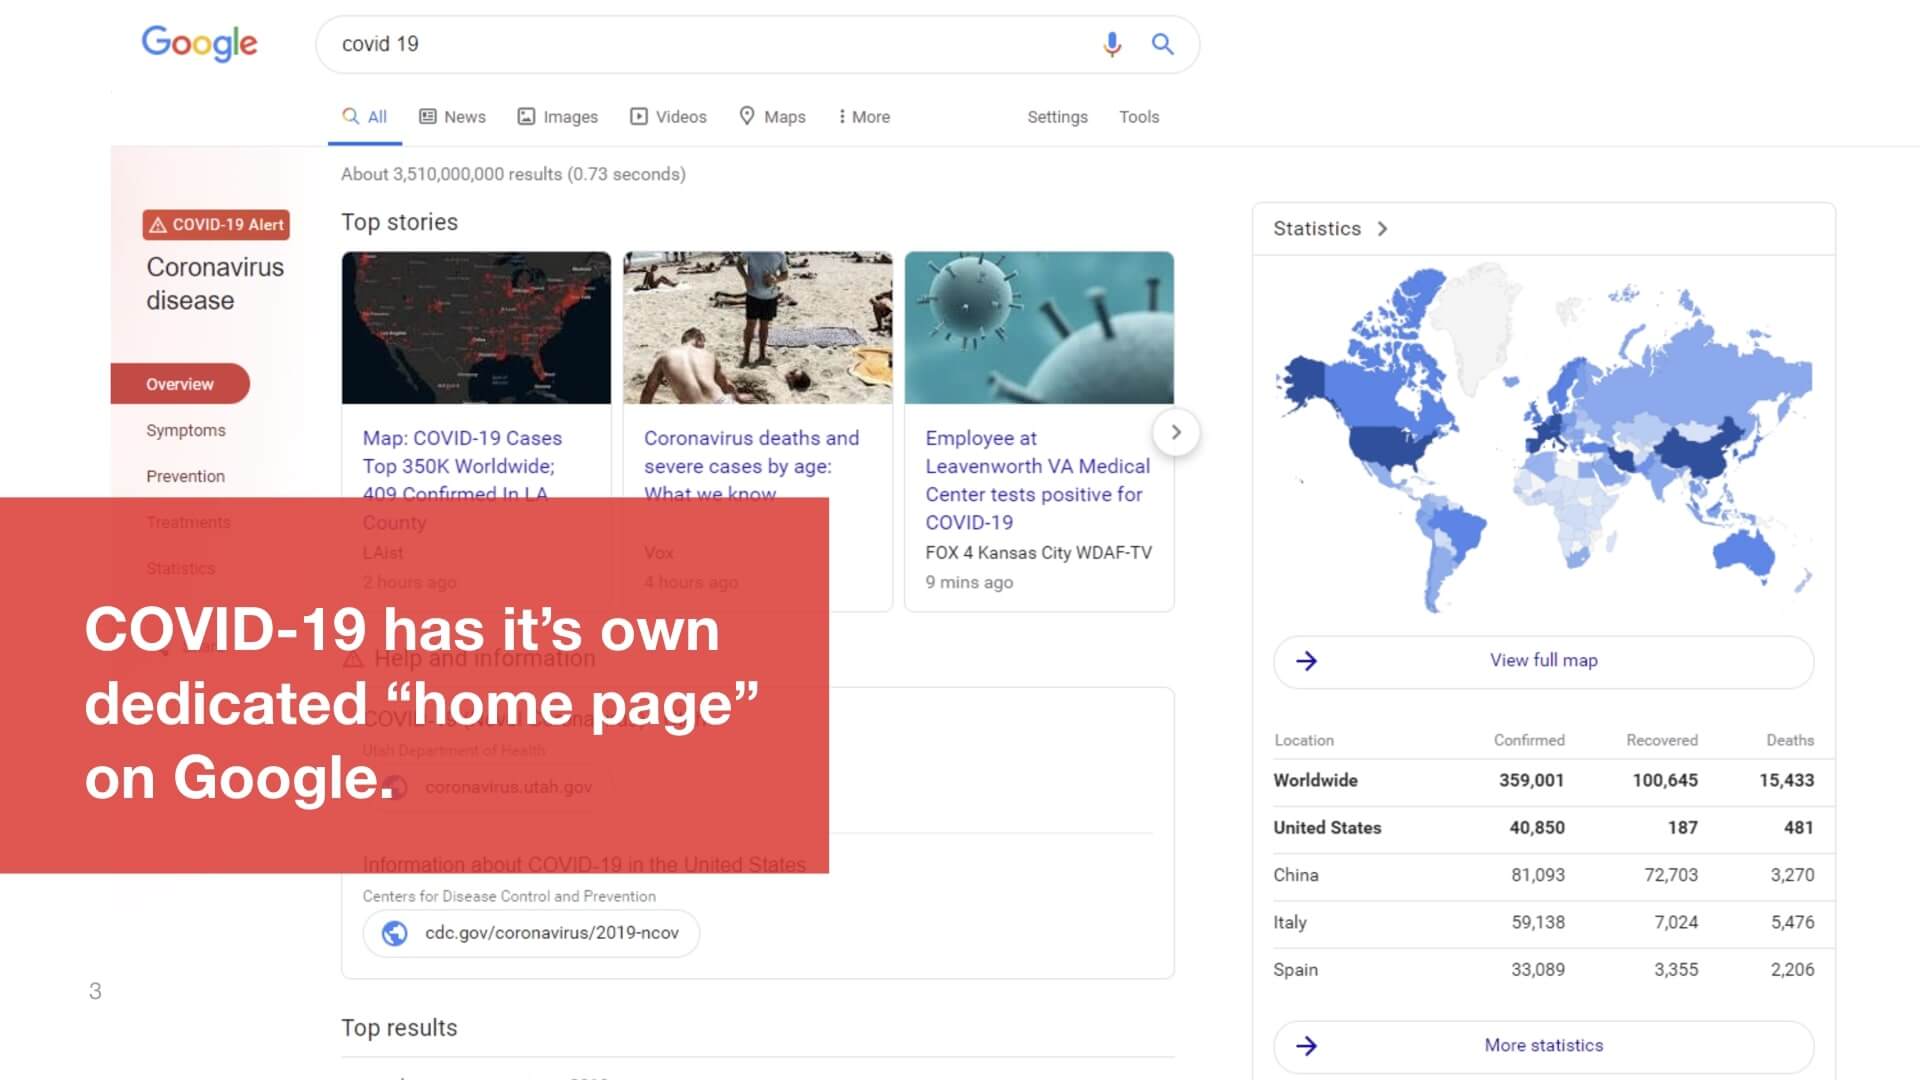This screenshot has height=1080, width=1920.
Task: Open the beach photo story thumbnail
Action: pos(758,328)
